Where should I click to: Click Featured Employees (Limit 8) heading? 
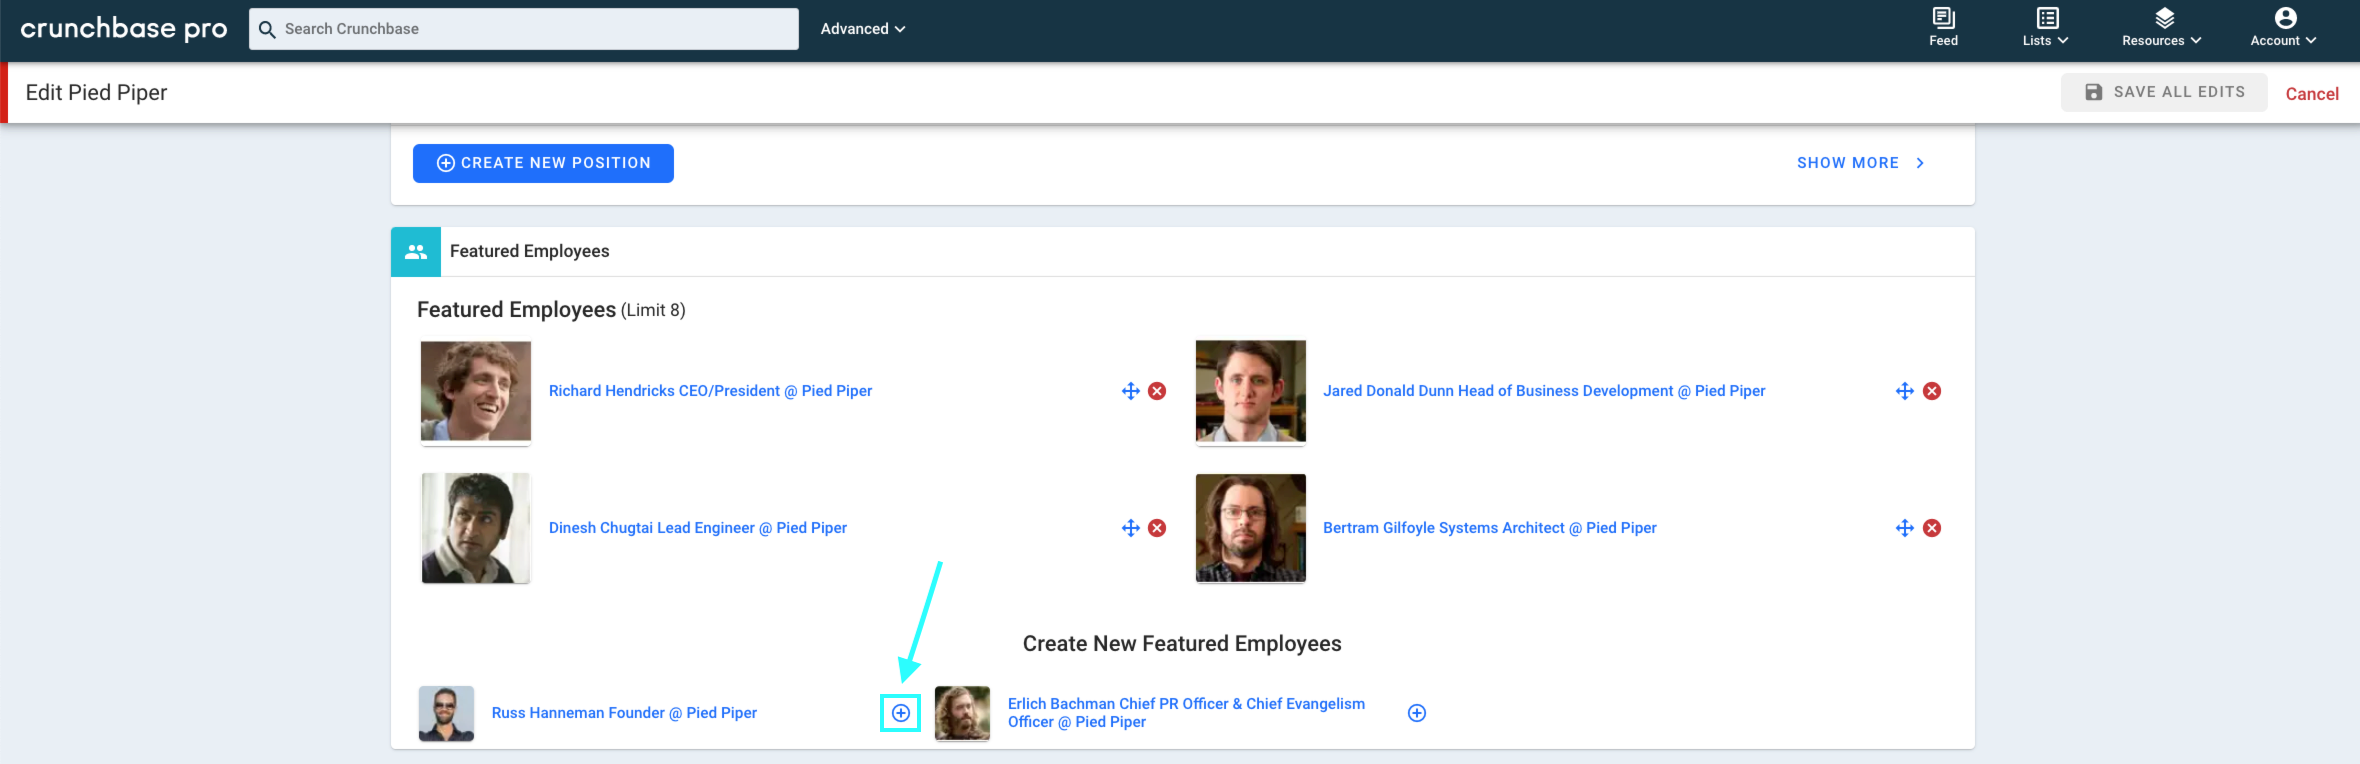551,310
